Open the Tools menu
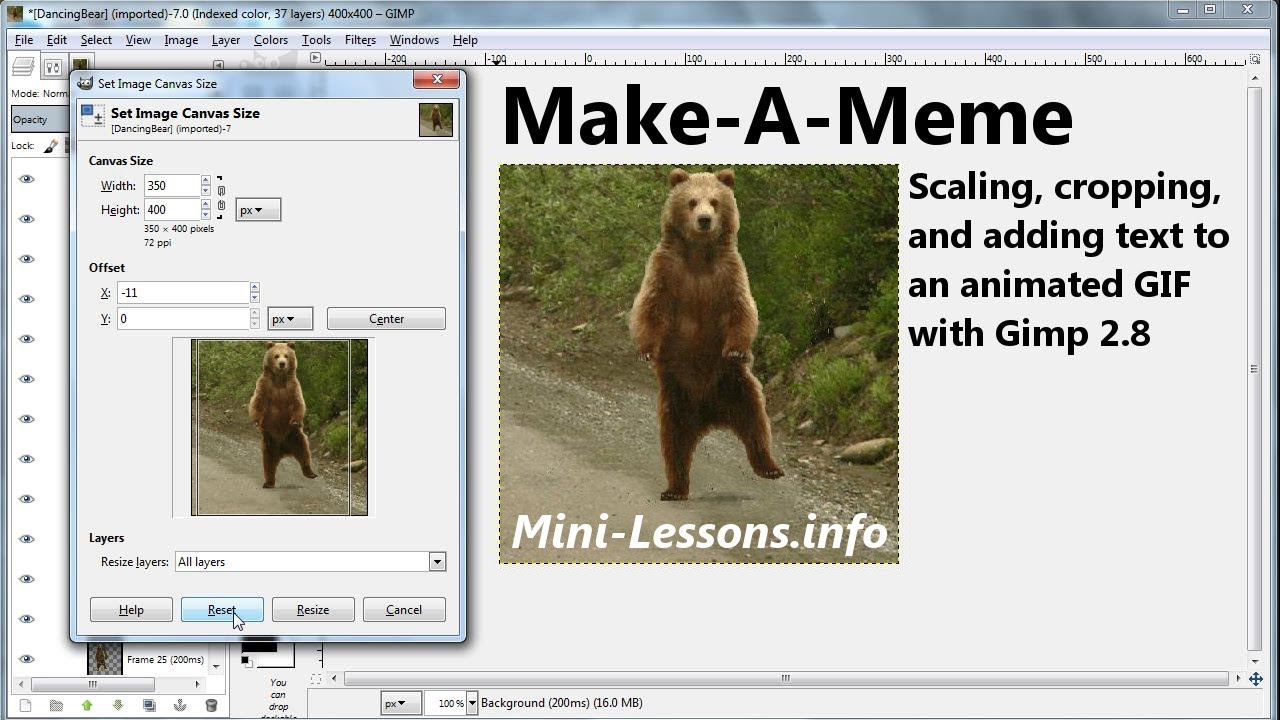This screenshot has width=1280, height=720. tap(316, 40)
